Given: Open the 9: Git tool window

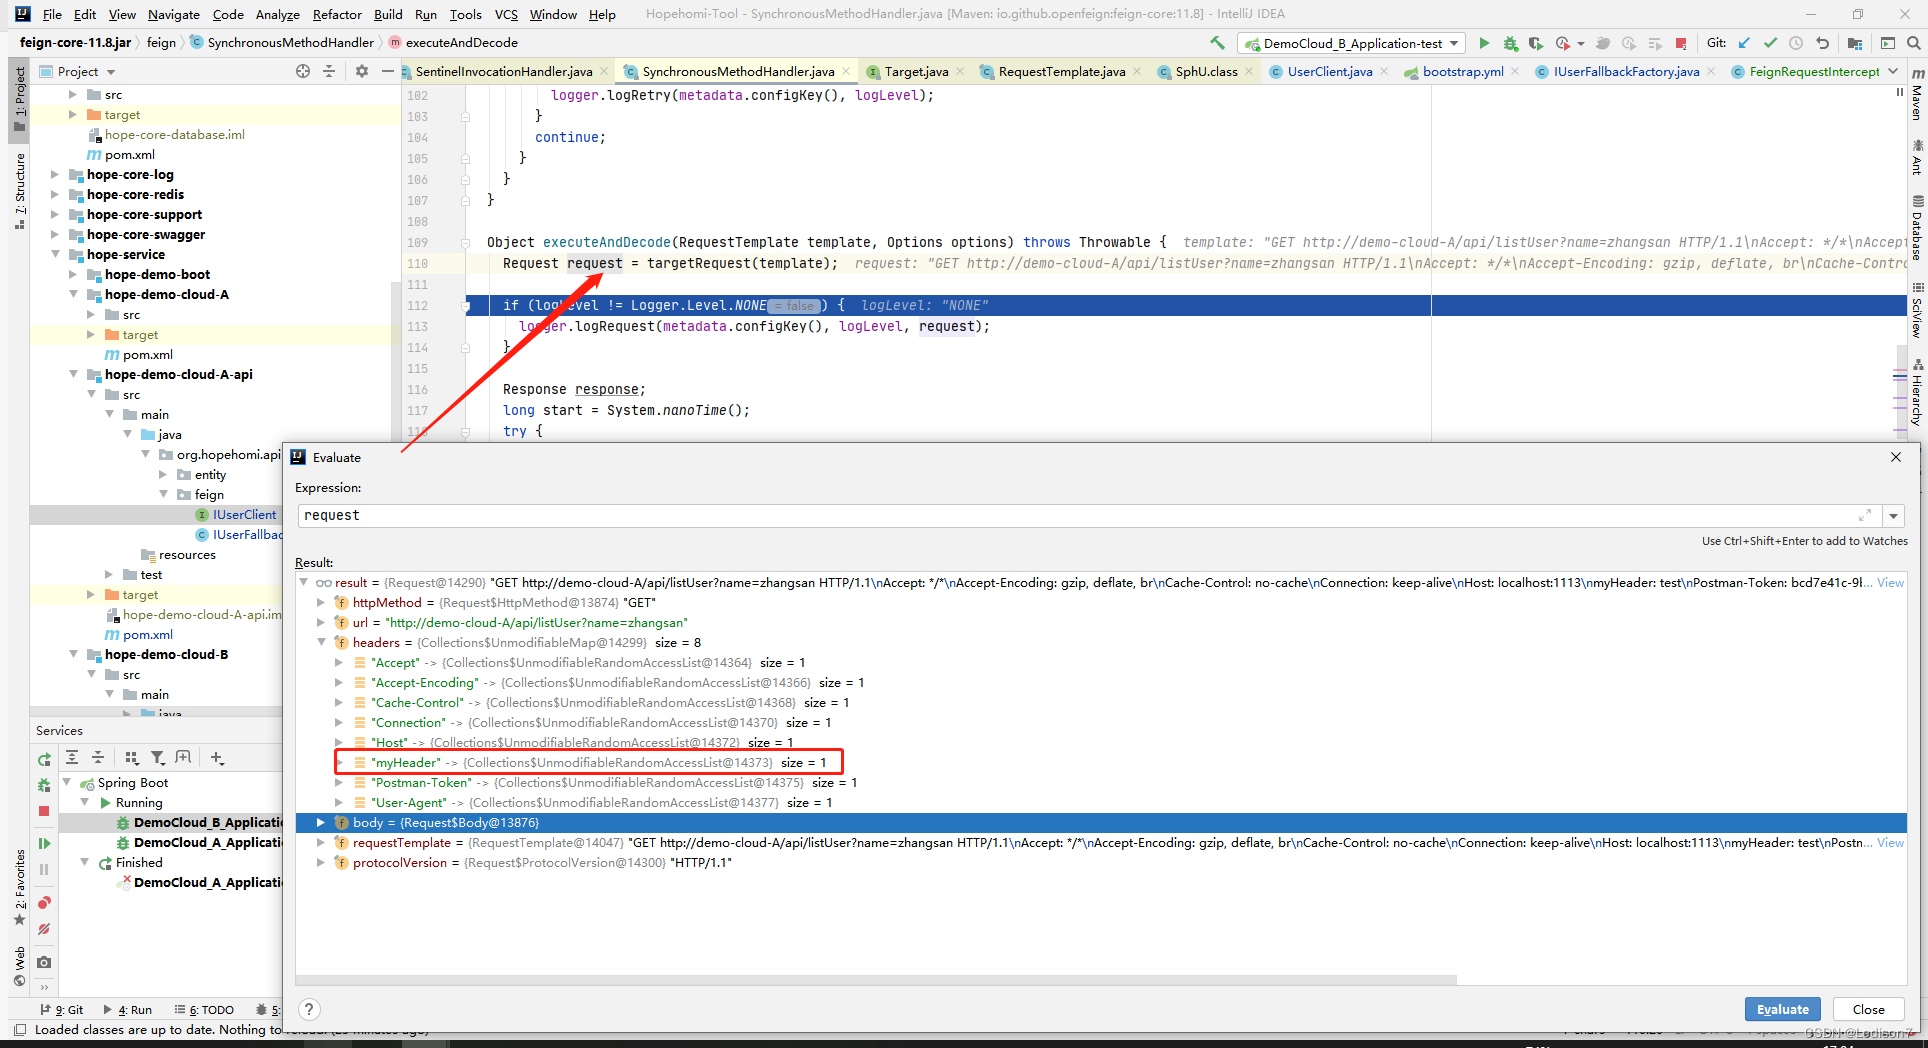Looking at the screenshot, I should (x=62, y=1009).
